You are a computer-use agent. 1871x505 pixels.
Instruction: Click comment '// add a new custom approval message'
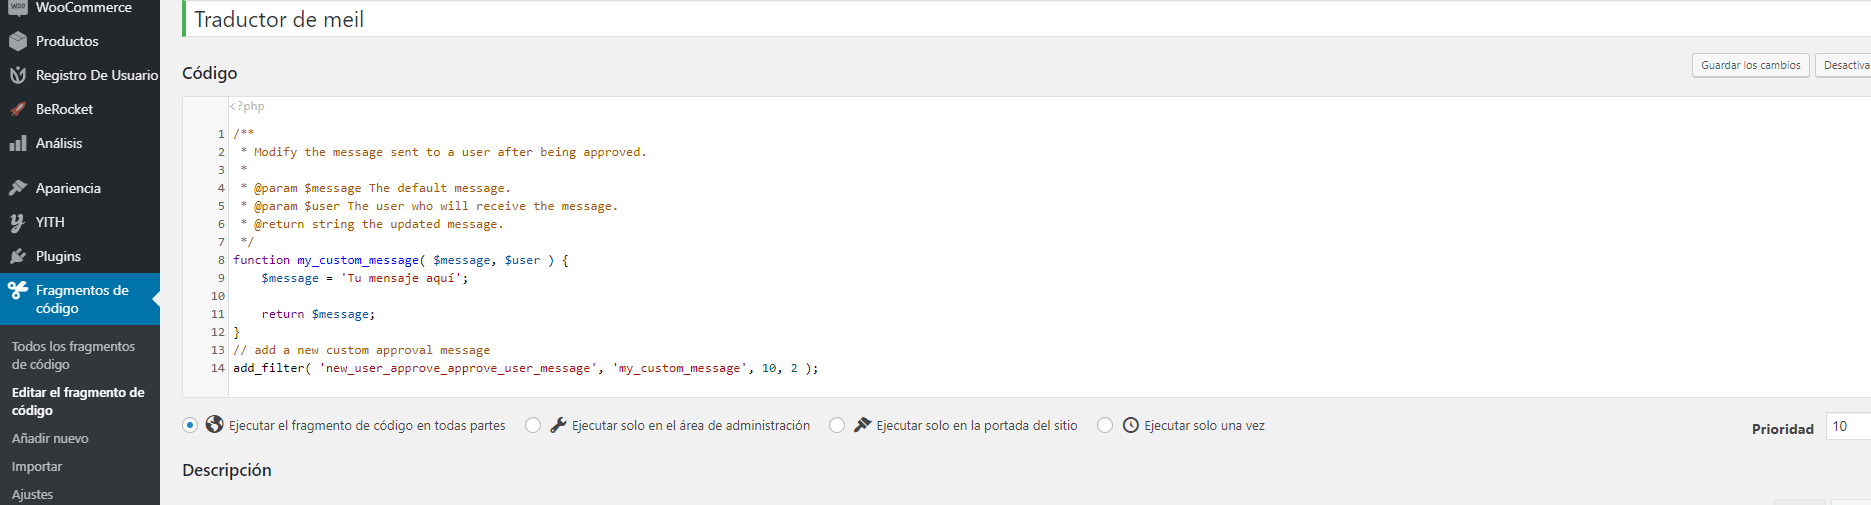pyautogui.click(x=362, y=350)
